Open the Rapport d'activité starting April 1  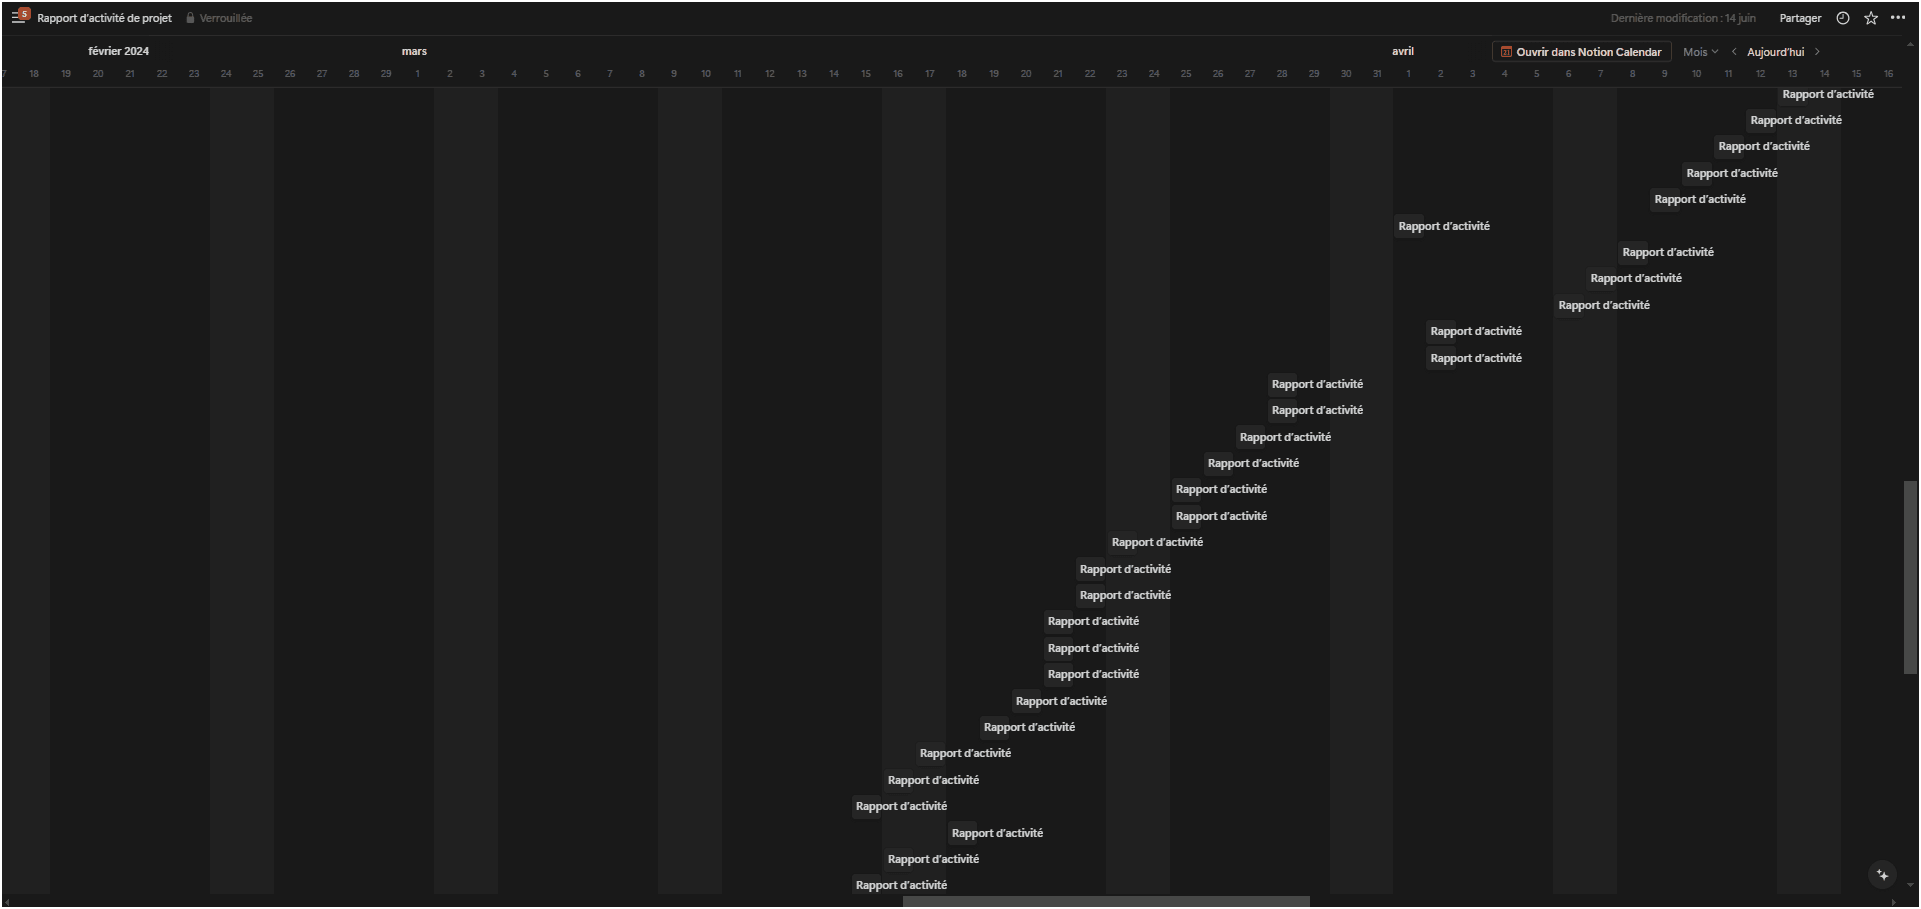[1444, 226]
